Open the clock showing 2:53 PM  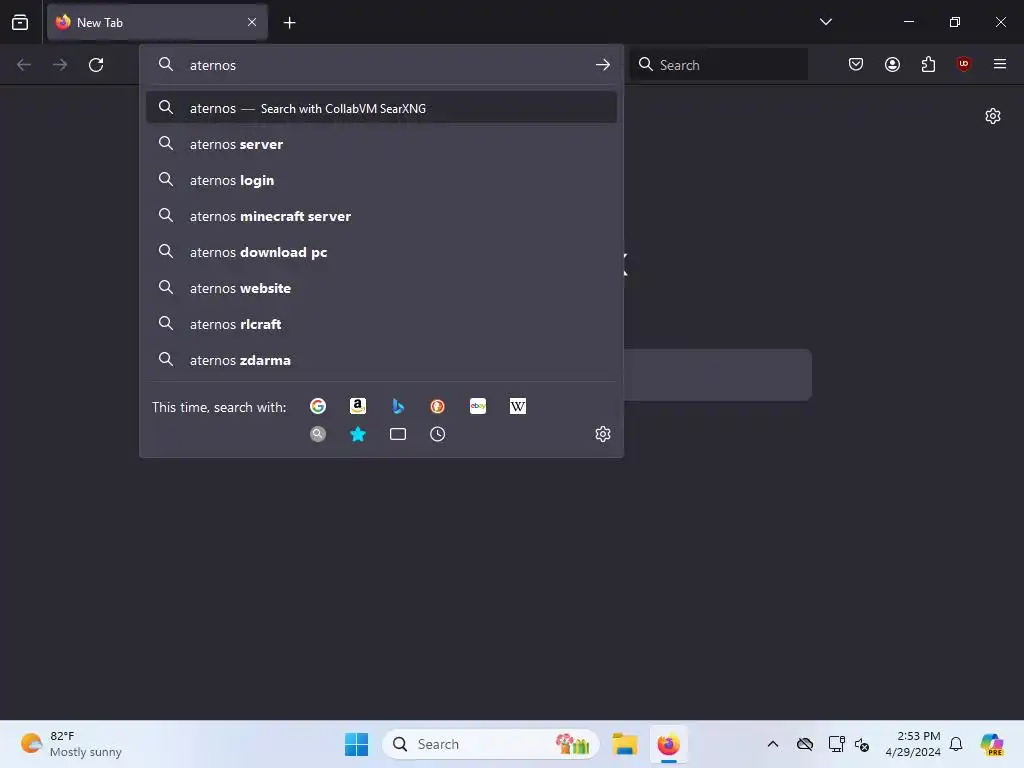click(x=913, y=744)
